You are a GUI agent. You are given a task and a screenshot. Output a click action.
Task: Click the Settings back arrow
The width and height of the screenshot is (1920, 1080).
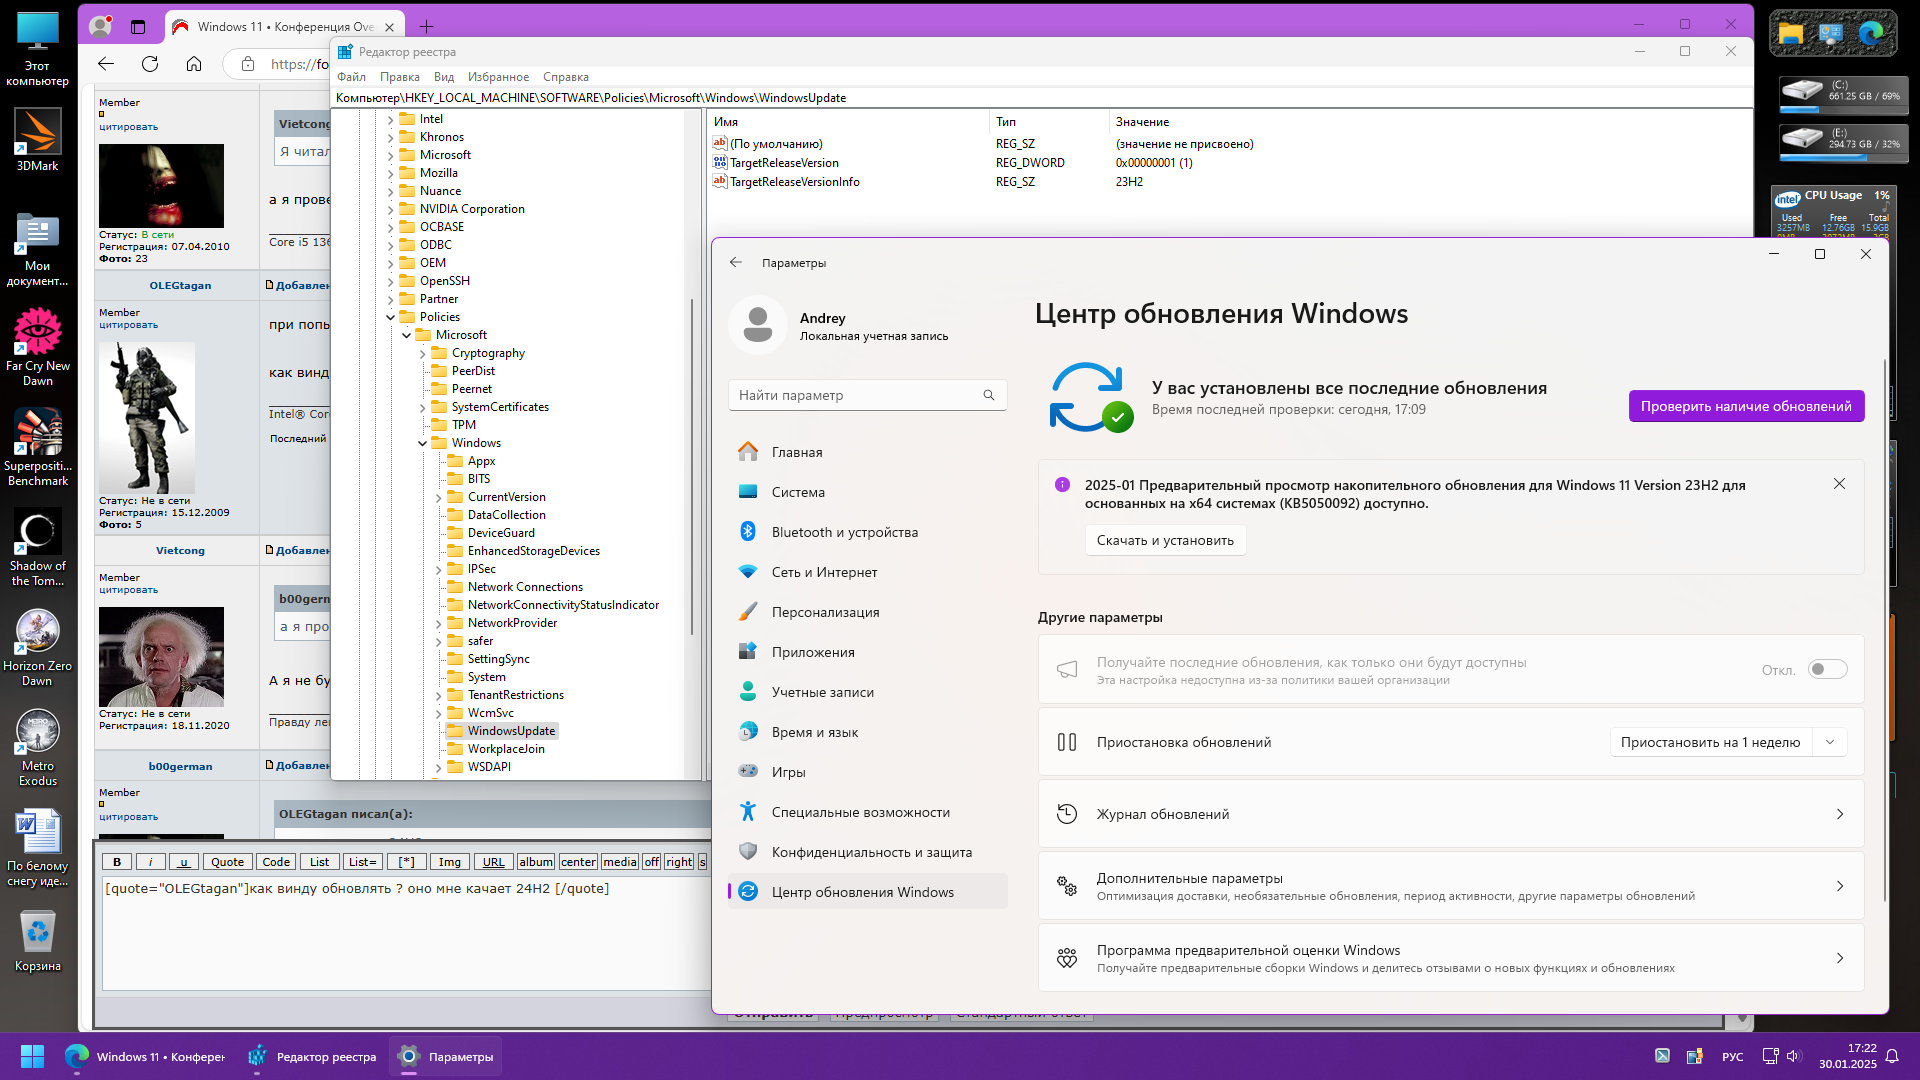pos(736,262)
